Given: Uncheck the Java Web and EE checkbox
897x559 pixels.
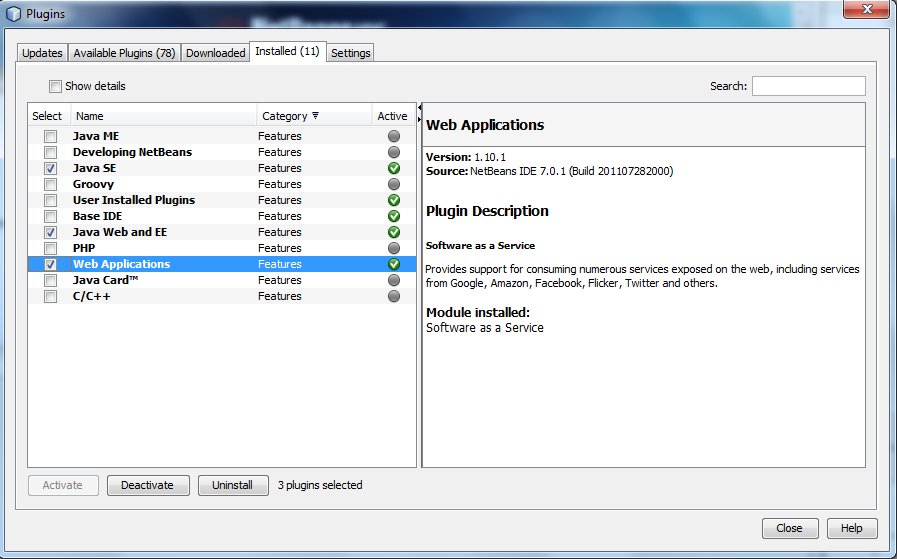Looking at the screenshot, I should coord(50,232).
